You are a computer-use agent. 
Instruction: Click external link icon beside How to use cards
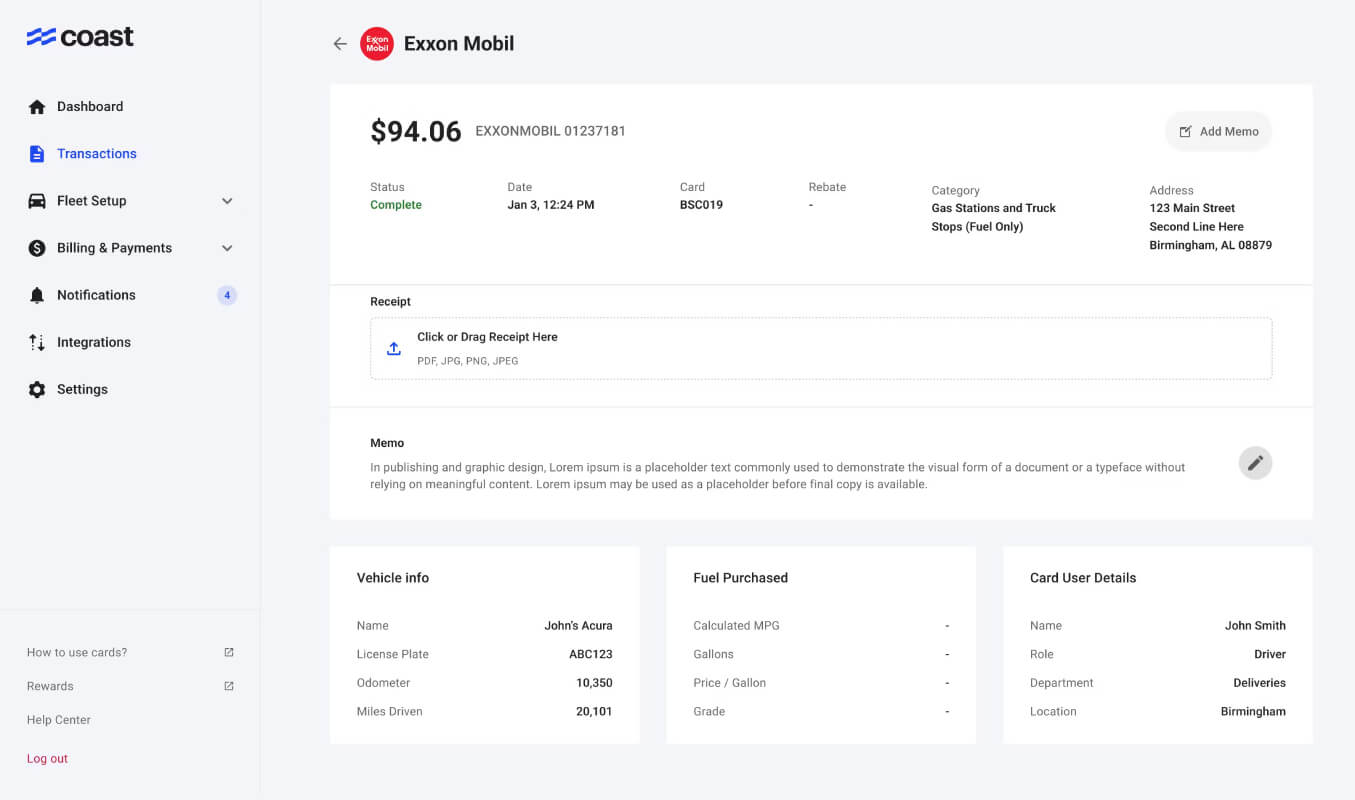click(229, 652)
